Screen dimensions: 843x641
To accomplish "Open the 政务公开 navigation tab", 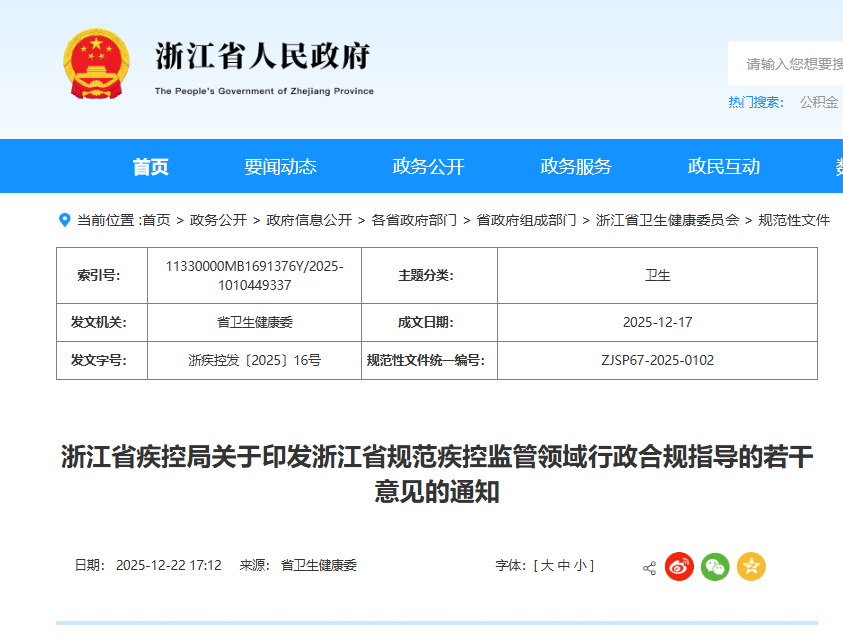I will [x=428, y=166].
